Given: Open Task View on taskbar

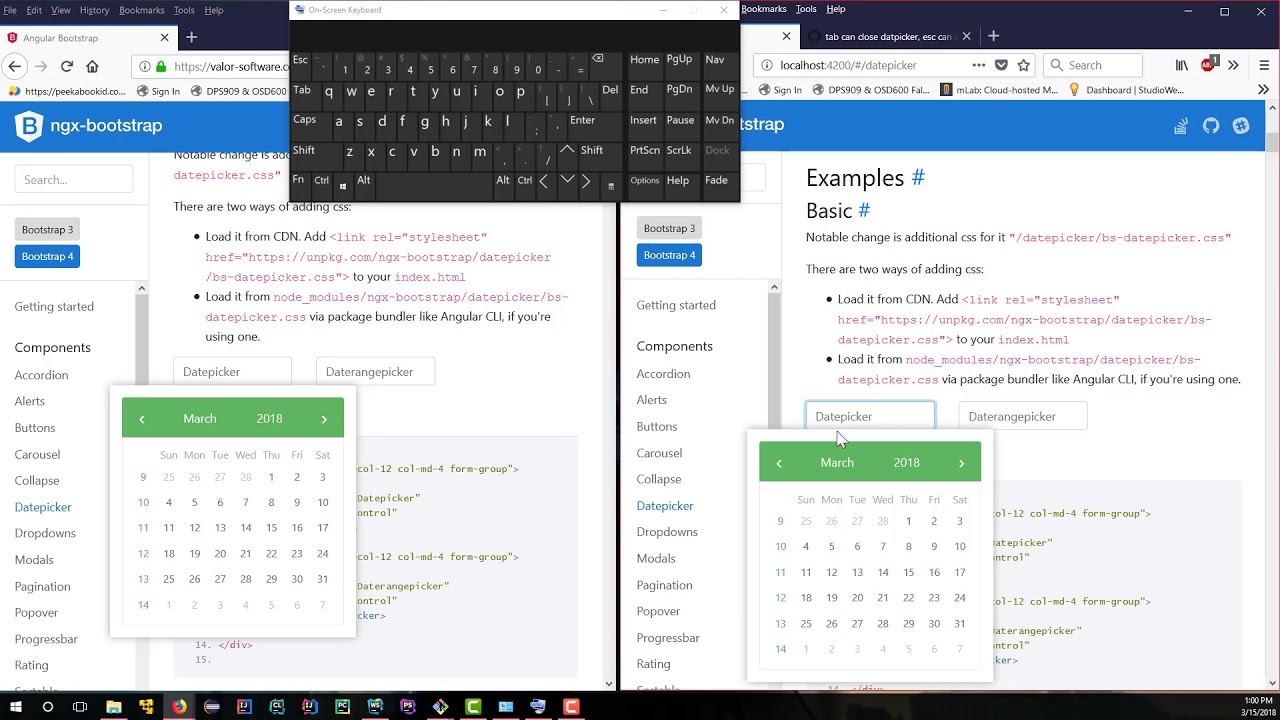Looking at the screenshot, I should tap(80, 706).
